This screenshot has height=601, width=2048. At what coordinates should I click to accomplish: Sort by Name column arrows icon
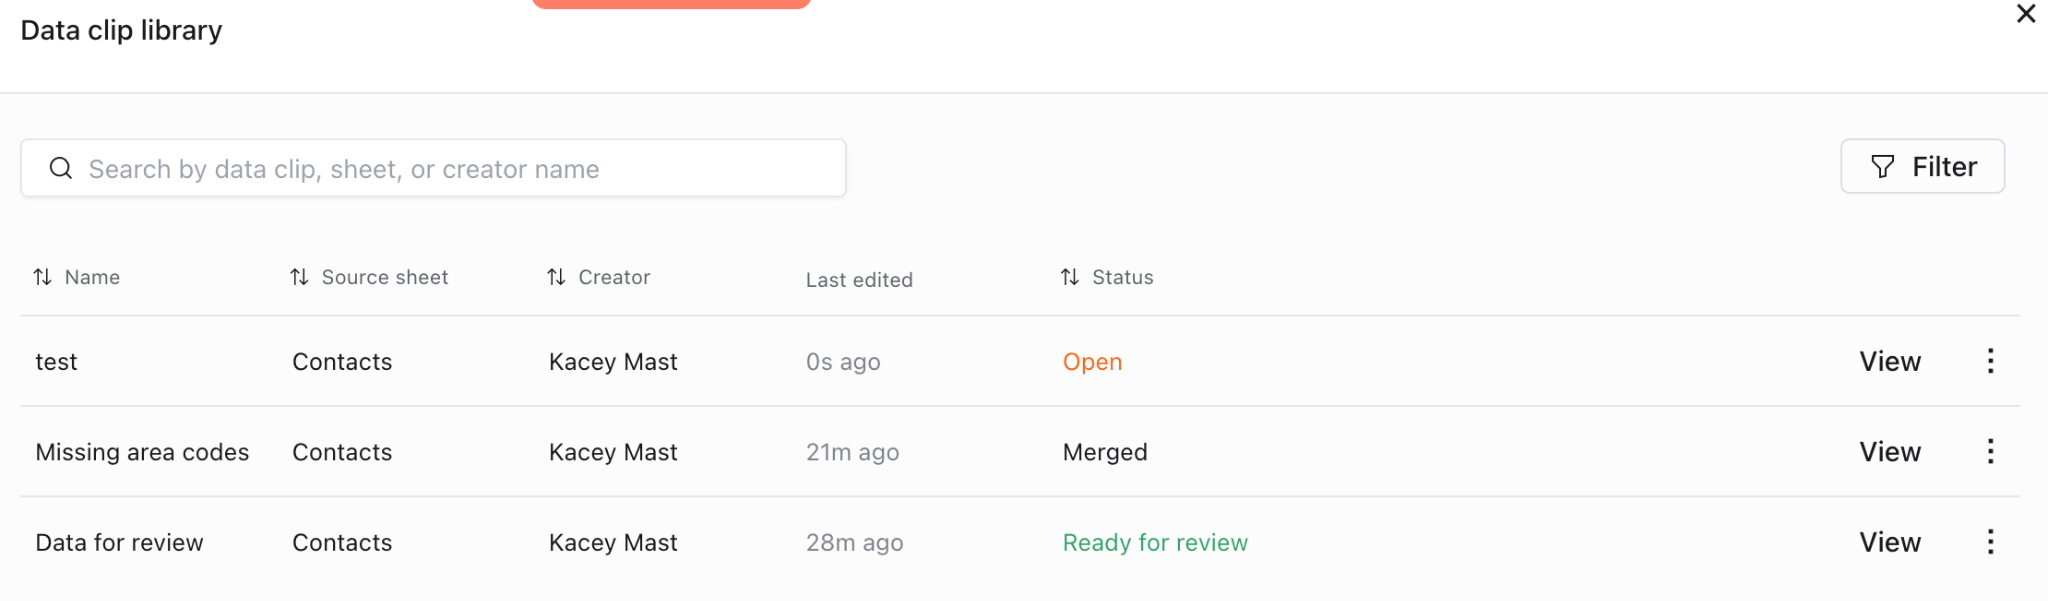(42, 277)
